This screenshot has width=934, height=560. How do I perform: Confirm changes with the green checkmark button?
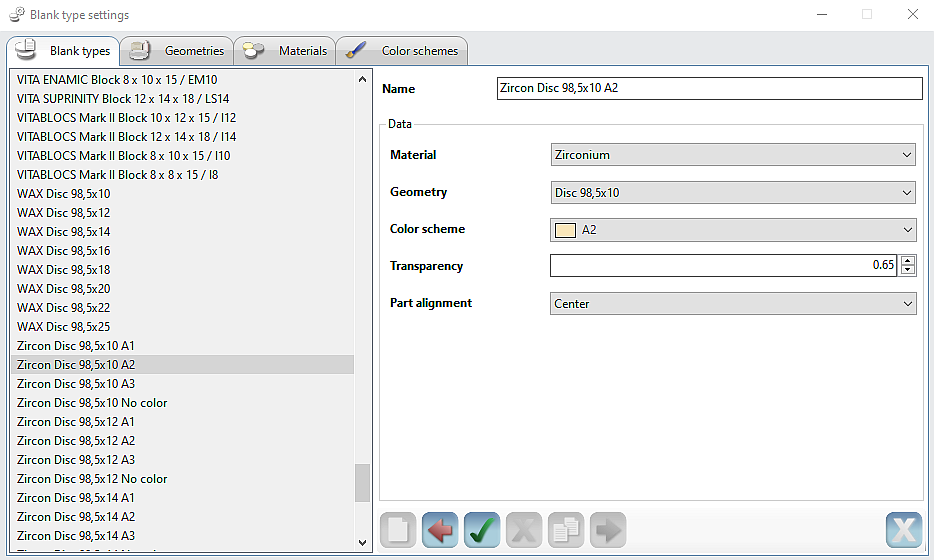482,530
